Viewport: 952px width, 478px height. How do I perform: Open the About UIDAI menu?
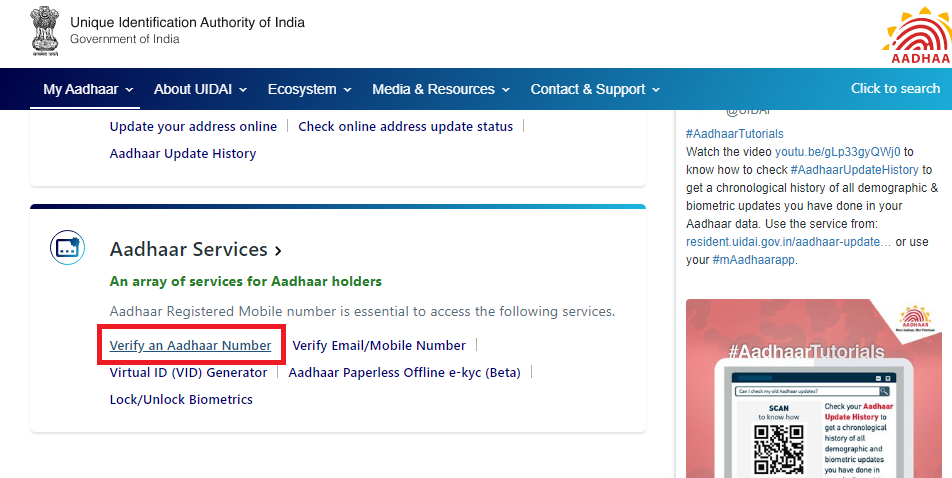click(200, 89)
